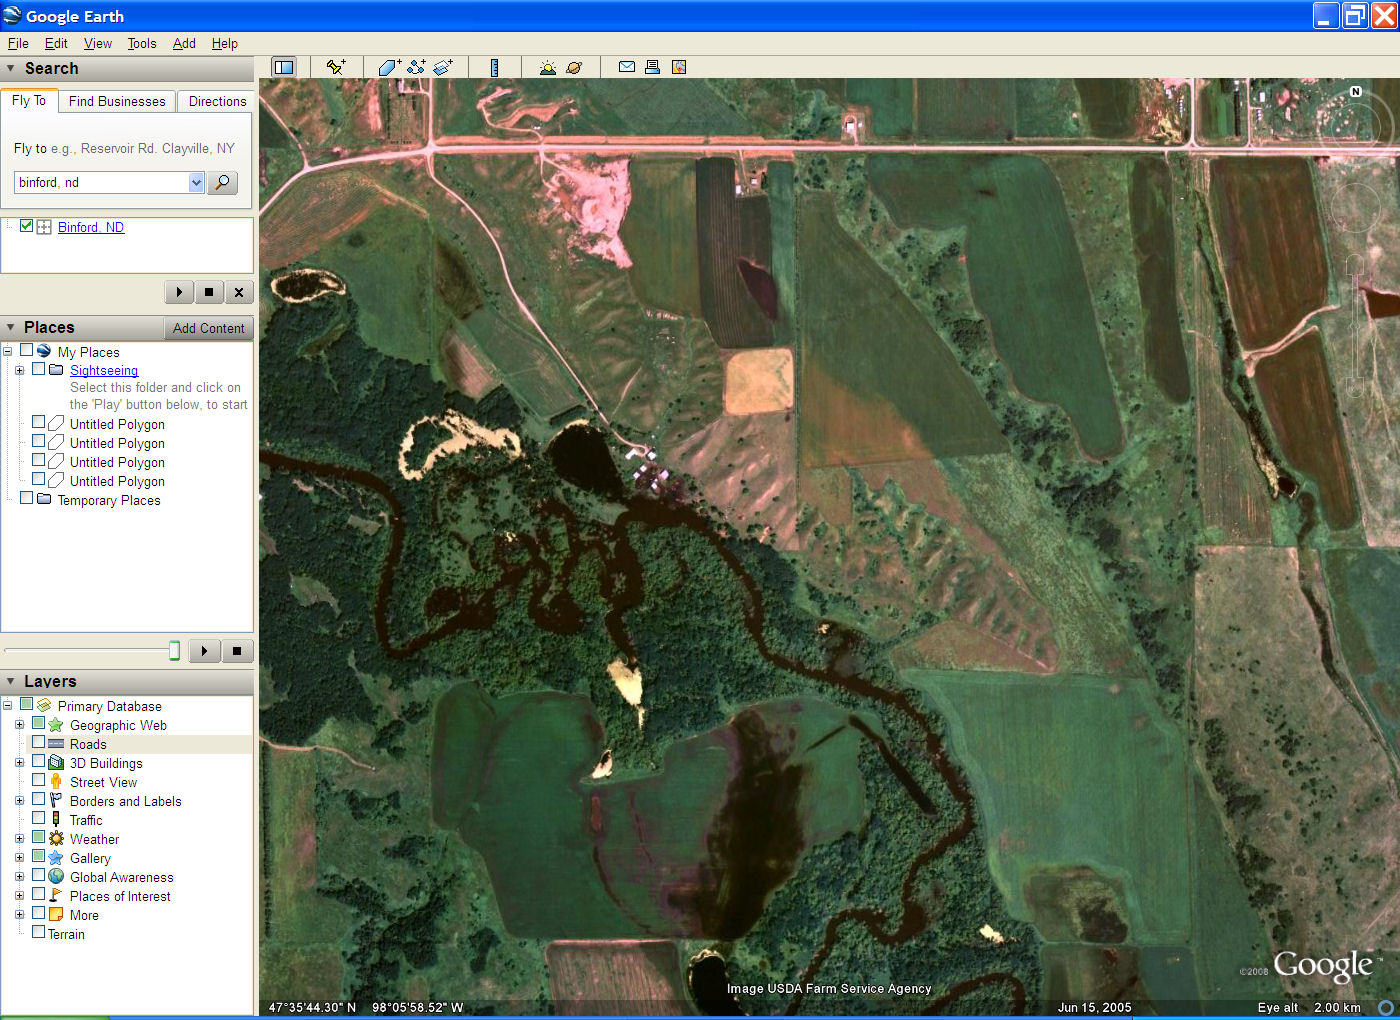Click the North indicator on the compass

coord(1356,91)
